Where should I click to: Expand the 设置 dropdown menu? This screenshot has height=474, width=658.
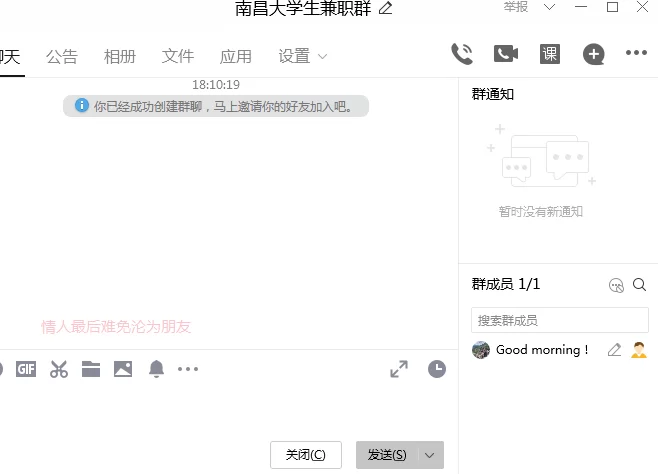click(322, 57)
